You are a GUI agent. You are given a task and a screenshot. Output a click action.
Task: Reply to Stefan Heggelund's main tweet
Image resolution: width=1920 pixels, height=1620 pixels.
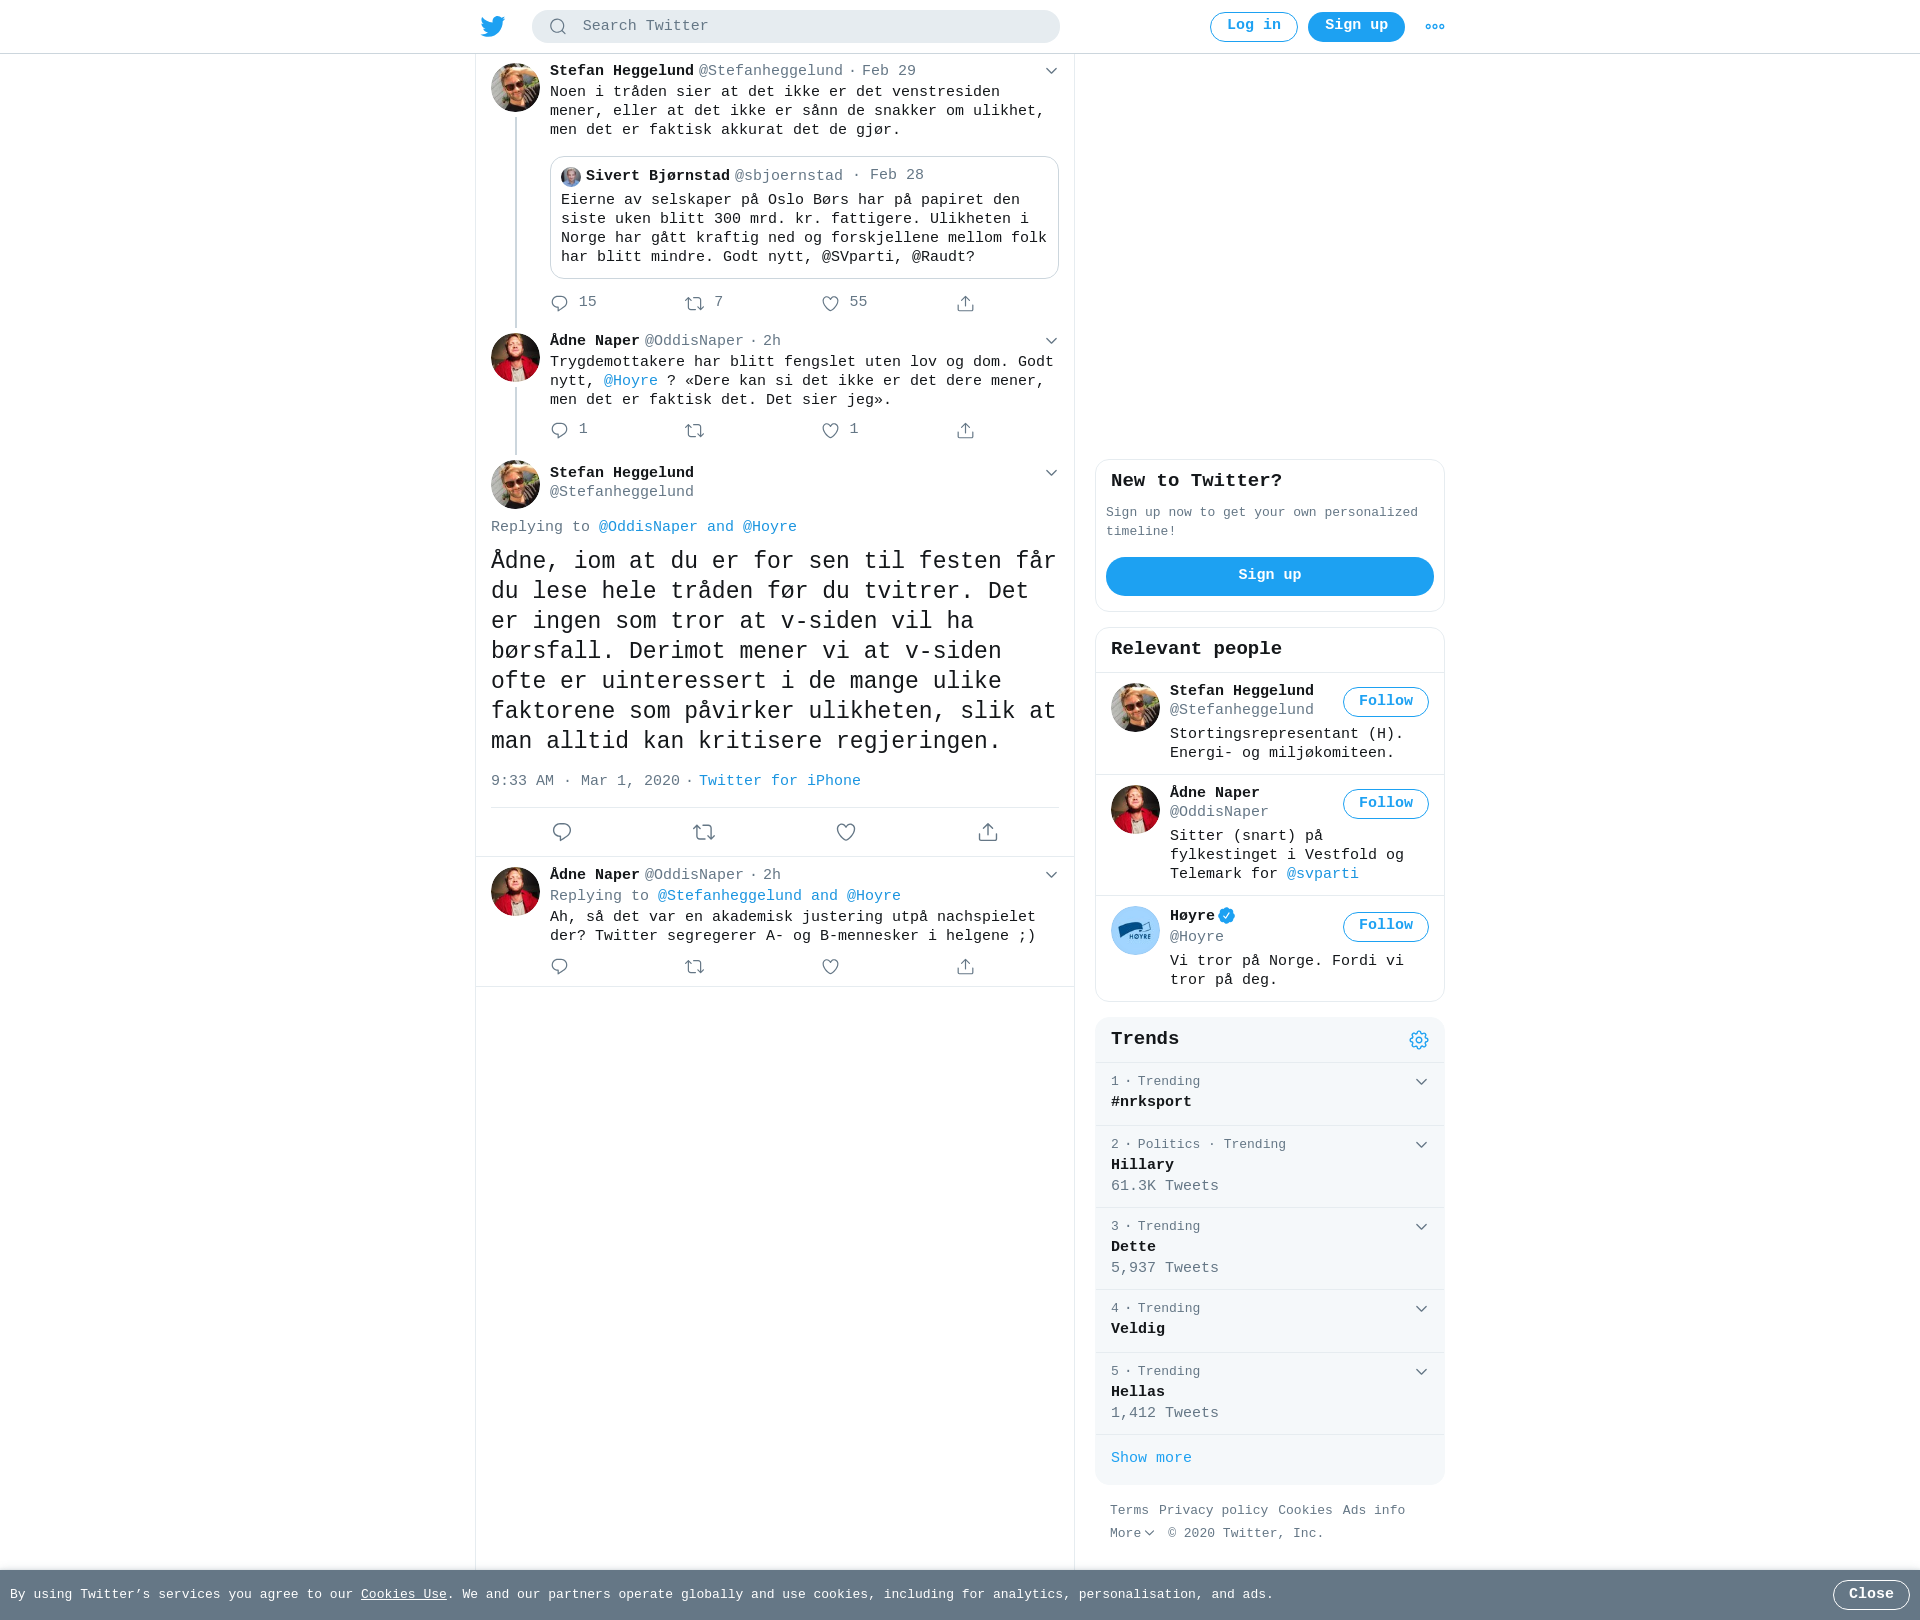pyautogui.click(x=562, y=832)
